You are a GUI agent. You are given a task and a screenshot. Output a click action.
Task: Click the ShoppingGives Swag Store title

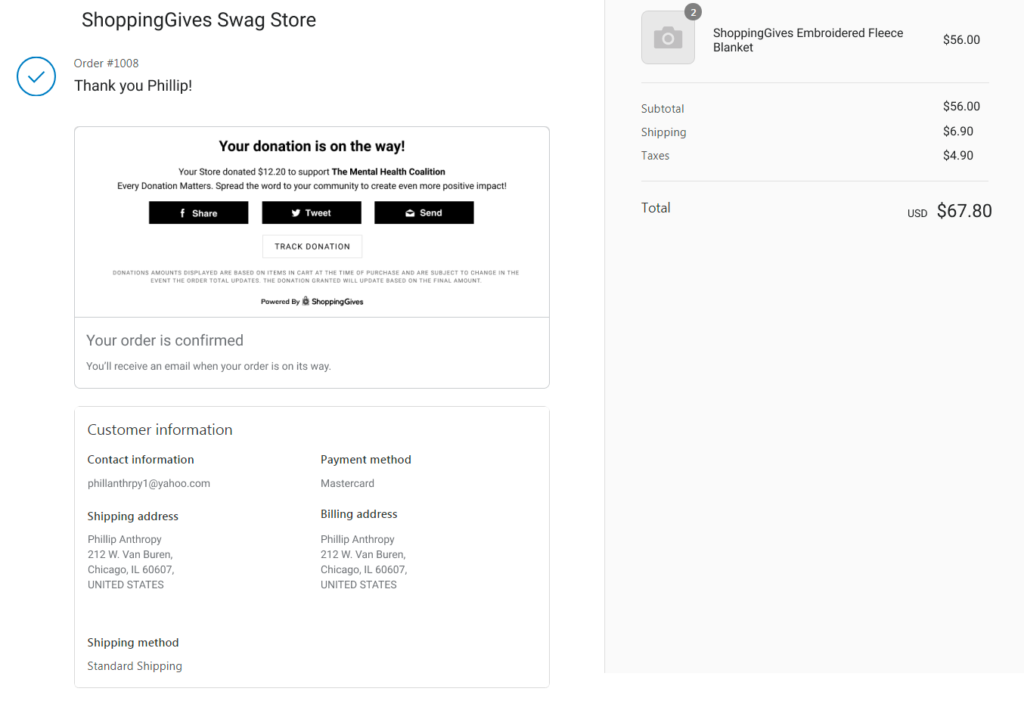[x=198, y=20]
